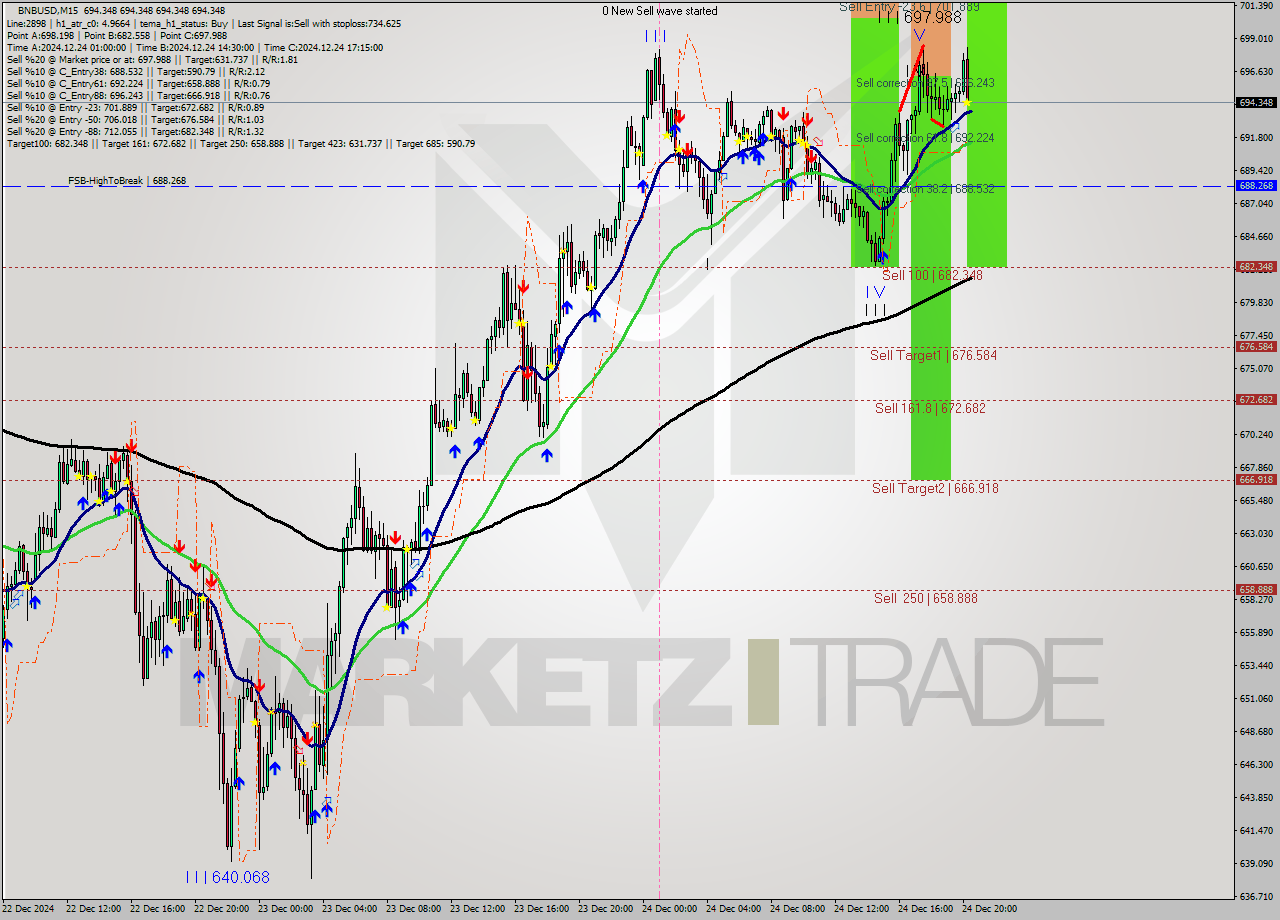Click the red 666.918 price tag

[1256, 480]
